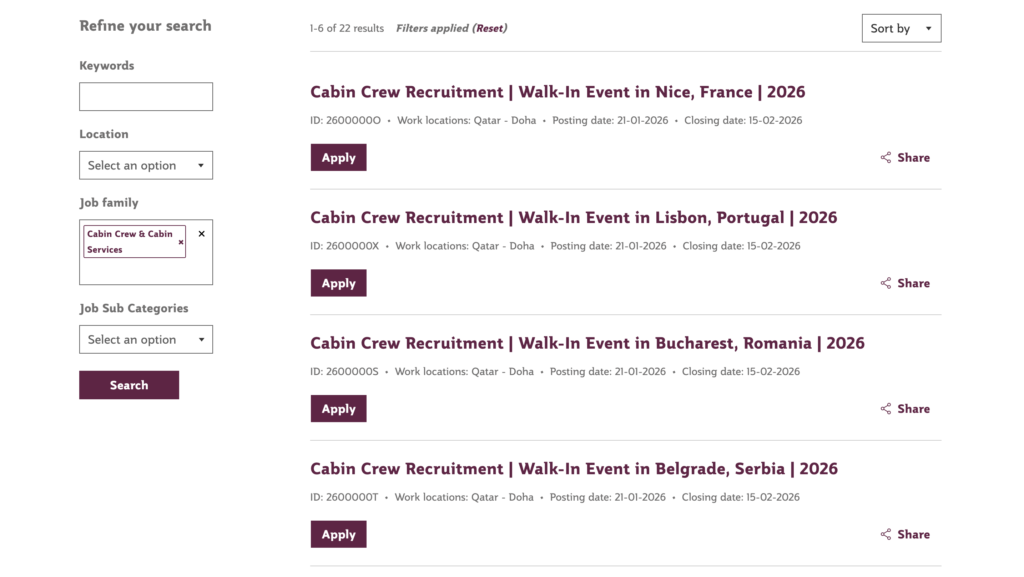Click the Share icon for the Lisbon, Portugal event
1024x577 pixels.
coord(886,283)
